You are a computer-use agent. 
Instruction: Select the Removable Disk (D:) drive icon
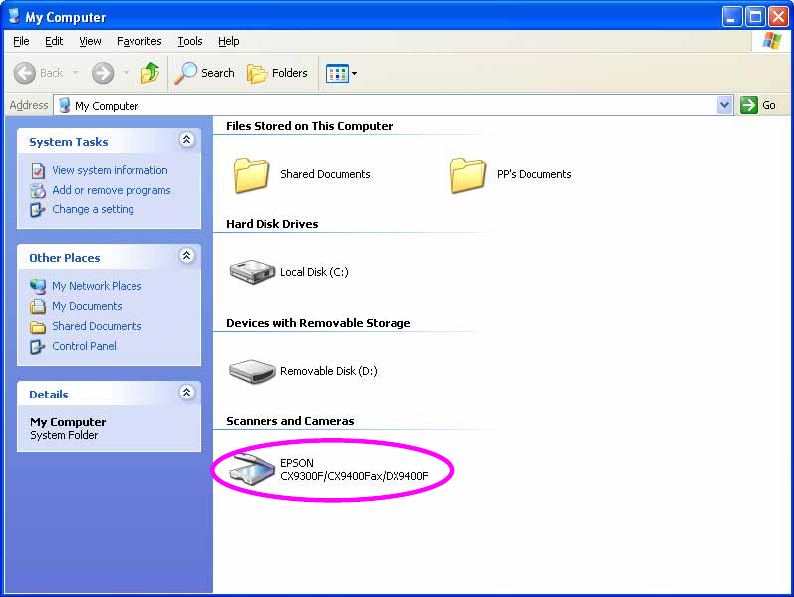(252, 371)
